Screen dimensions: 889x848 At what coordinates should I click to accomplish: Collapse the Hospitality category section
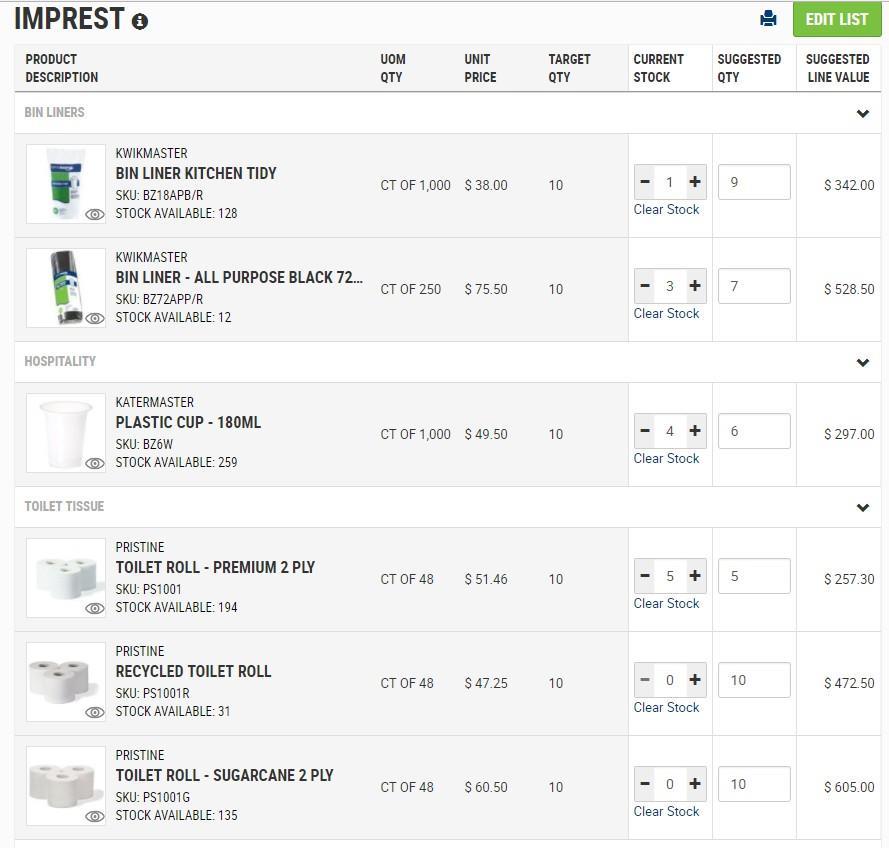[863, 362]
